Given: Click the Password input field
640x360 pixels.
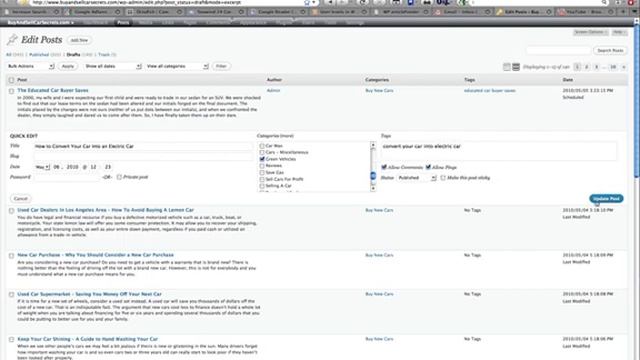Looking at the screenshot, I should click(x=67, y=177).
